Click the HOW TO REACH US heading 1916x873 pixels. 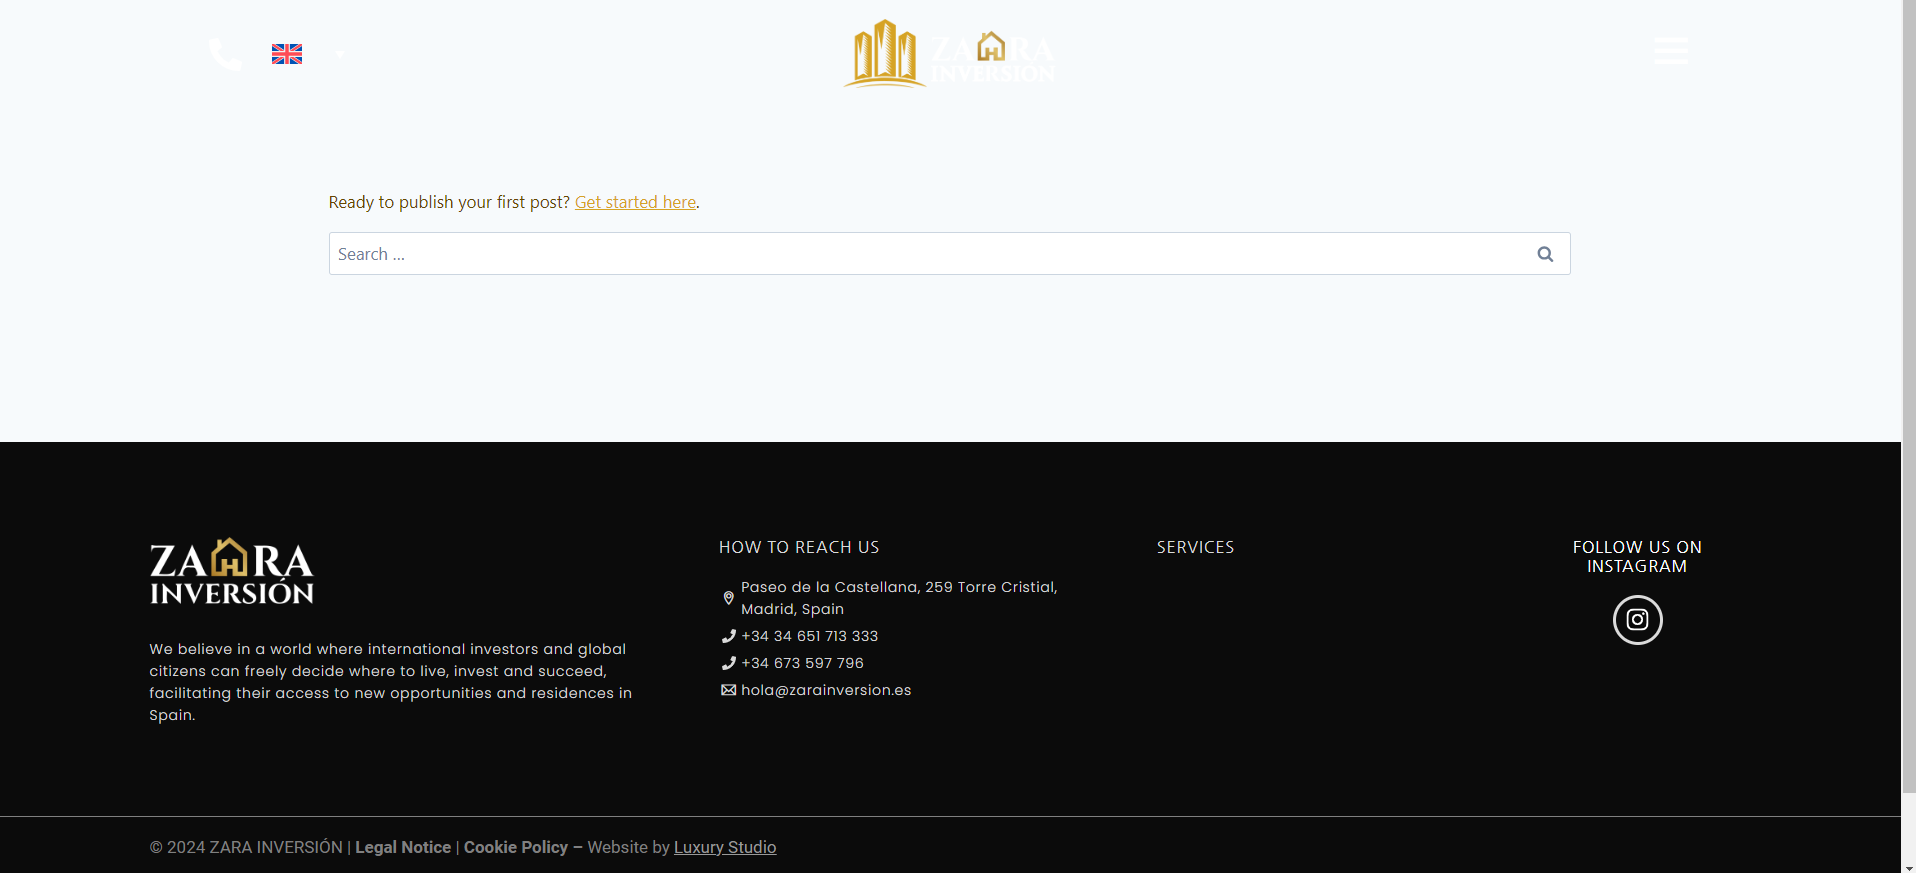point(799,547)
